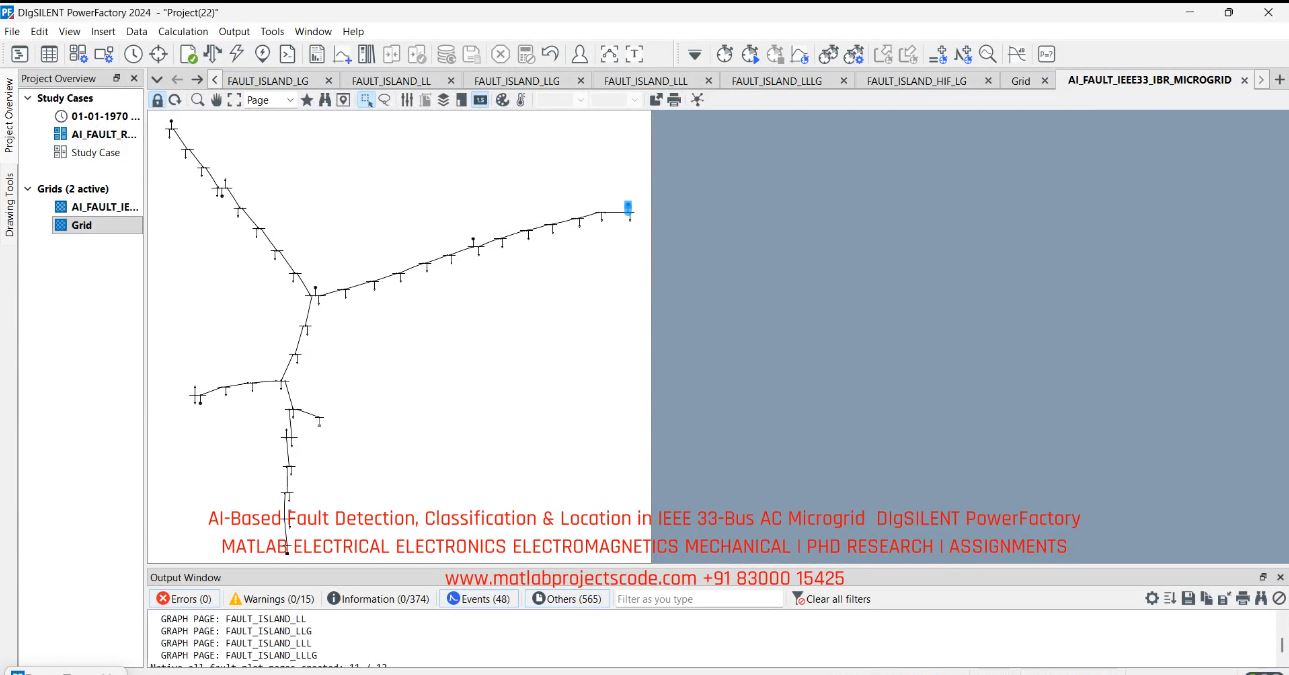Collapse the Study Cases tree section

coord(27,98)
